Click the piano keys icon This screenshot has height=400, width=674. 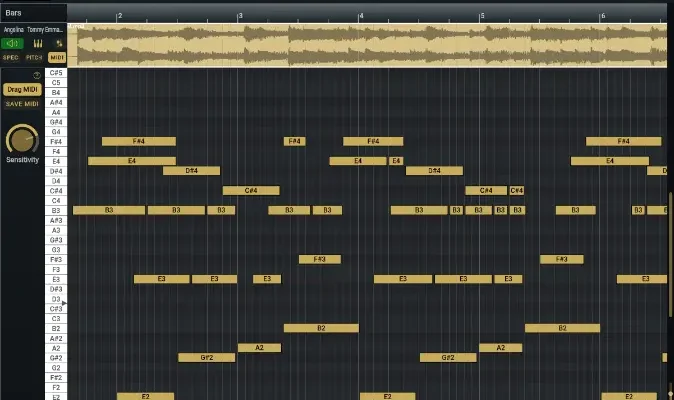point(37,43)
